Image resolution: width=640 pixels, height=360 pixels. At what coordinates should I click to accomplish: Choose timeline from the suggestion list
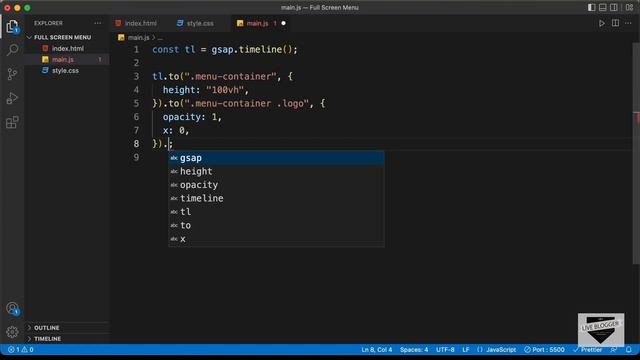click(276, 198)
